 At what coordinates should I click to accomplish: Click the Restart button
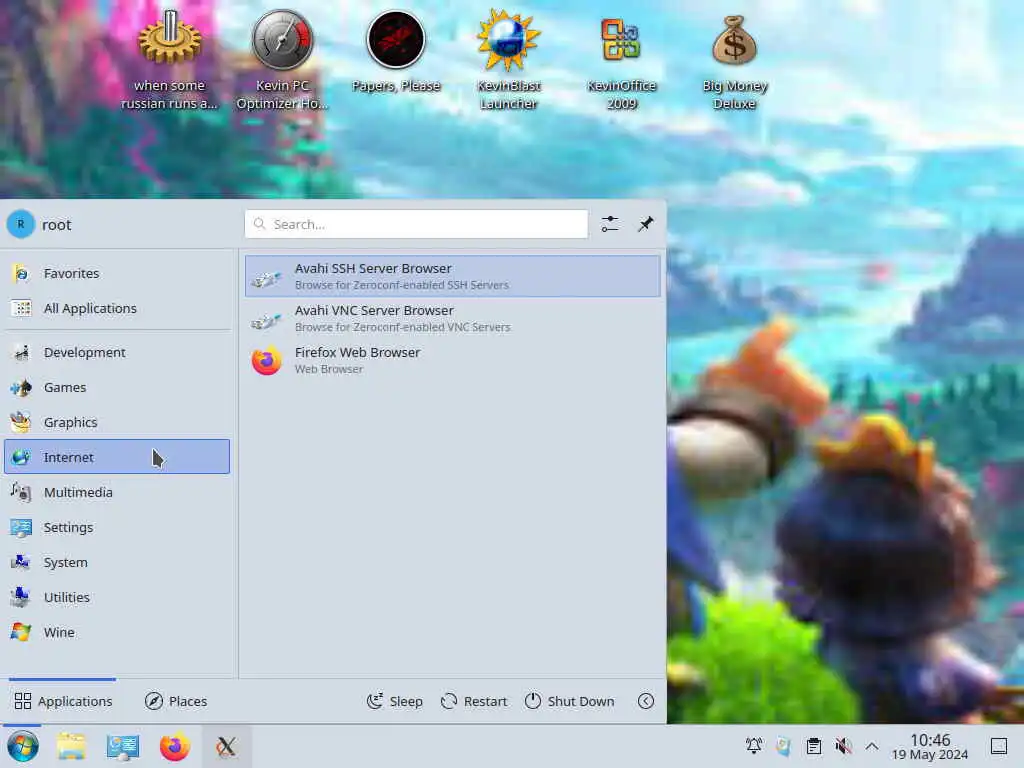click(473, 701)
